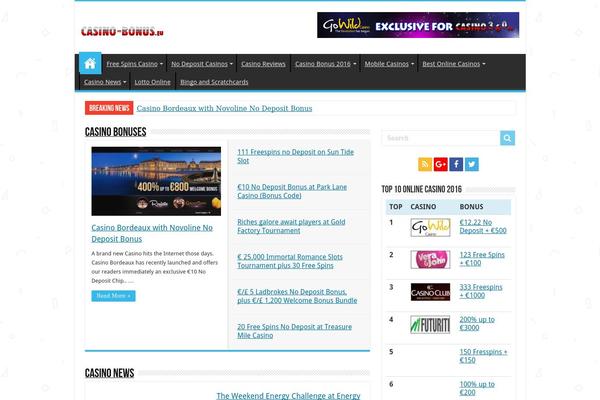Image resolution: width=600 pixels, height=400 pixels.
Task: Expand the Casino News menu
Action: pyautogui.click(x=105, y=82)
